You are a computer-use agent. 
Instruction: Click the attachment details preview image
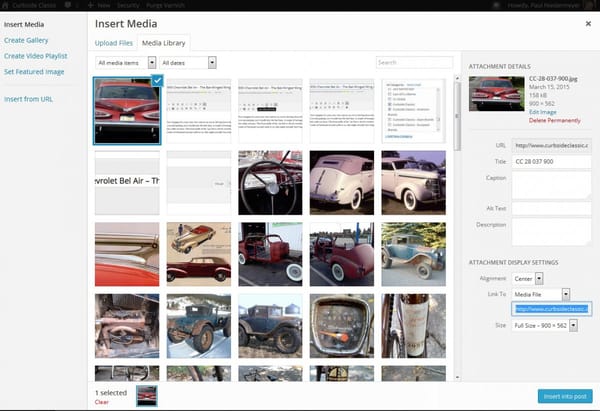click(x=496, y=94)
